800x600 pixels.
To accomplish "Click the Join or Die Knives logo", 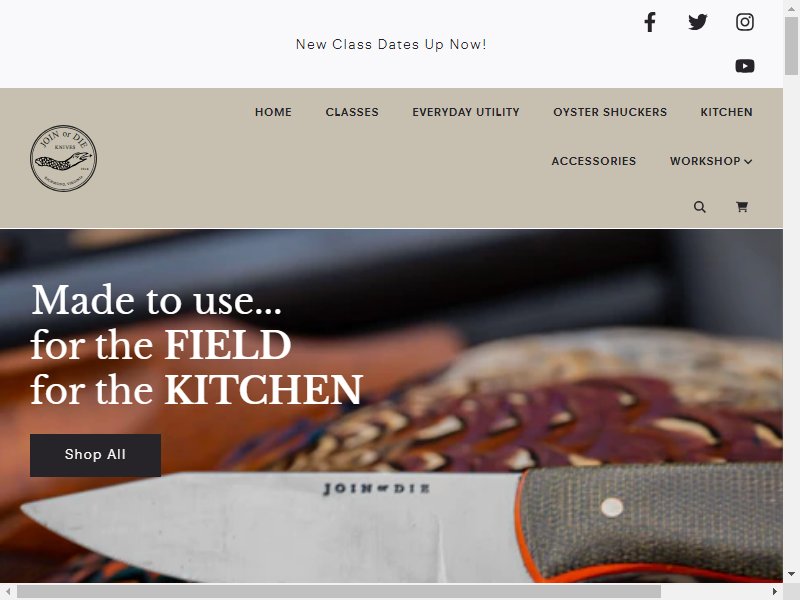I will point(63,158).
